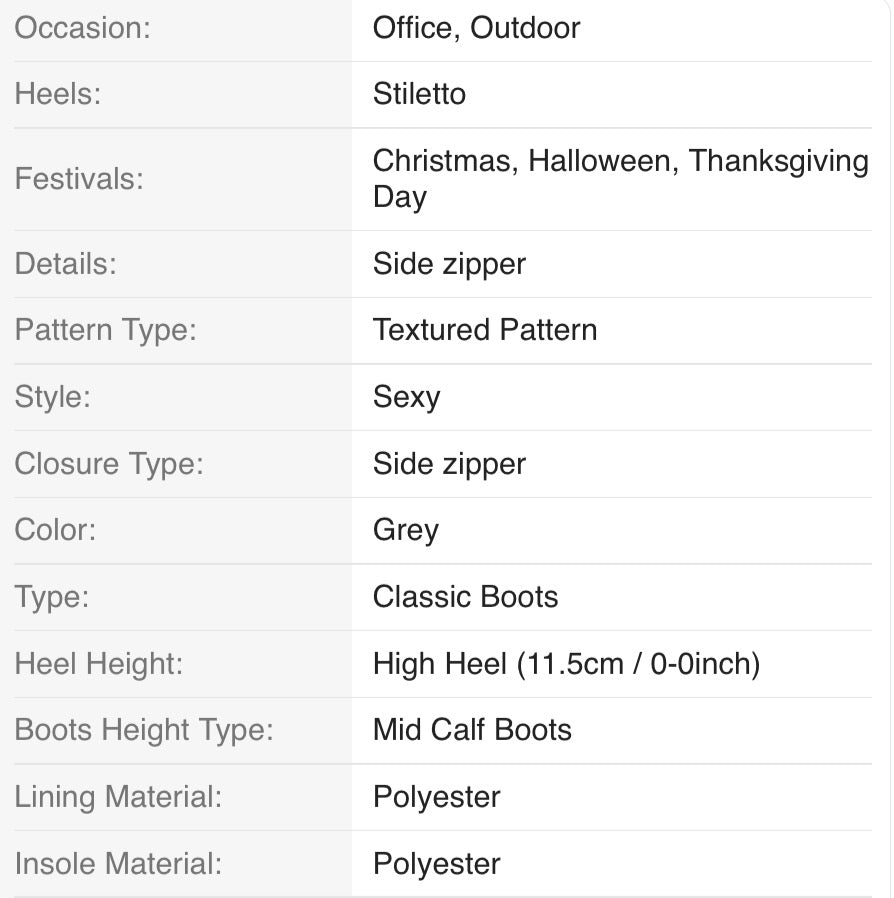Tap the 'Stiletto' heel value
894x898 pixels.
[x=419, y=94]
